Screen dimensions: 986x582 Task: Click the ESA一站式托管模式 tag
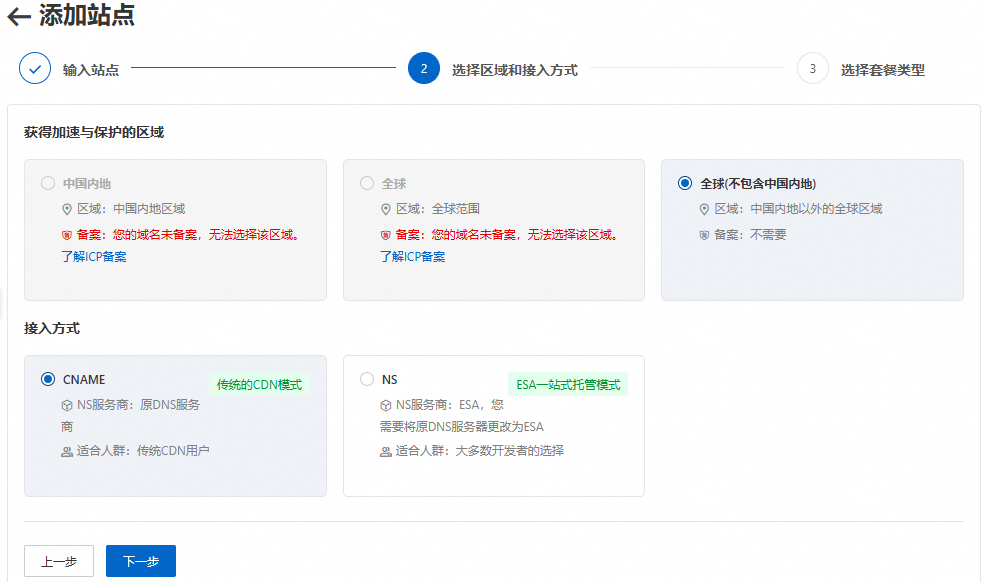click(x=568, y=385)
